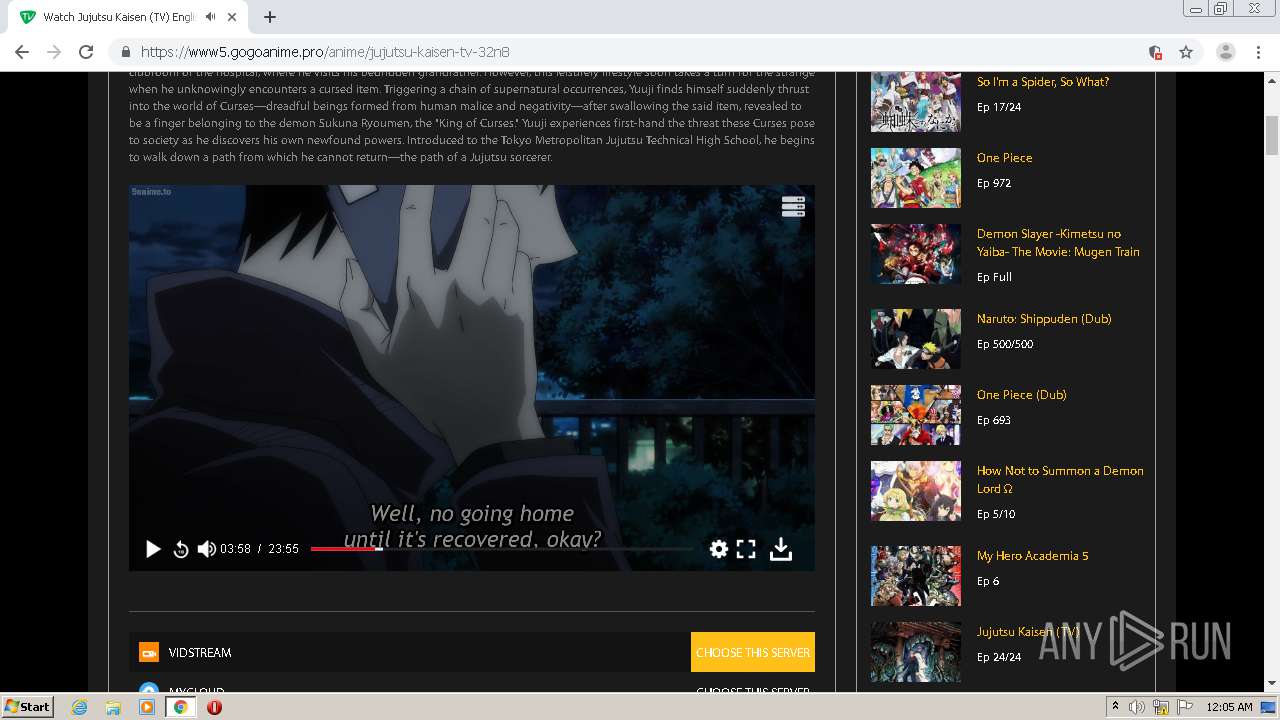The height and width of the screenshot is (720, 1280).
Task: Reload the current page
Action: 86,52
